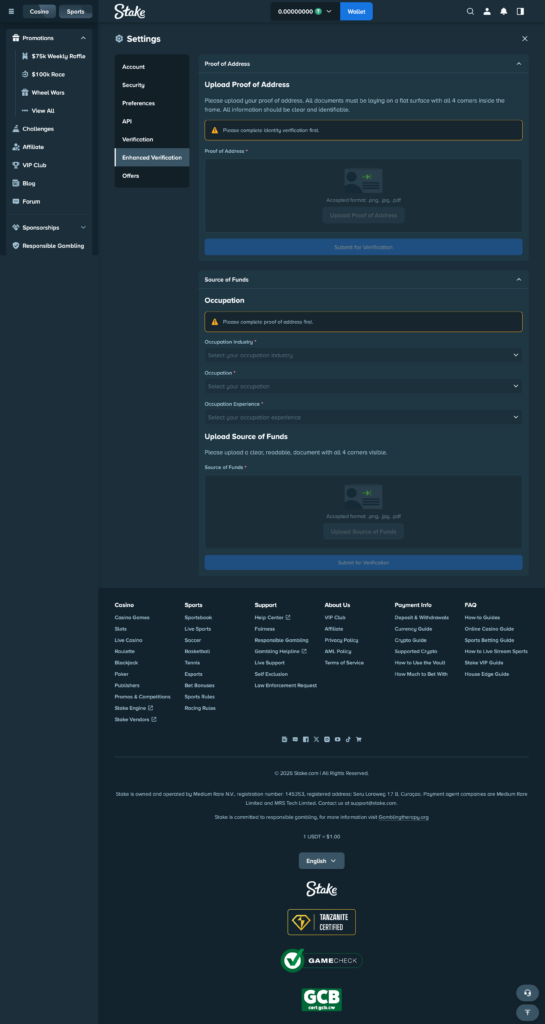Viewport: 545px width, 1024px height.
Task: Open the YouTube icon in footer
Action: pos(337,739)
